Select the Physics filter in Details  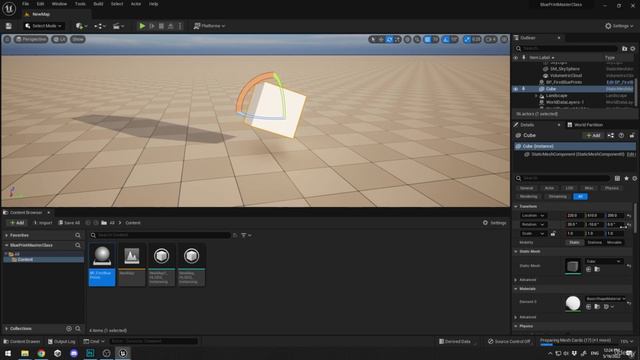tap(611, 188)
